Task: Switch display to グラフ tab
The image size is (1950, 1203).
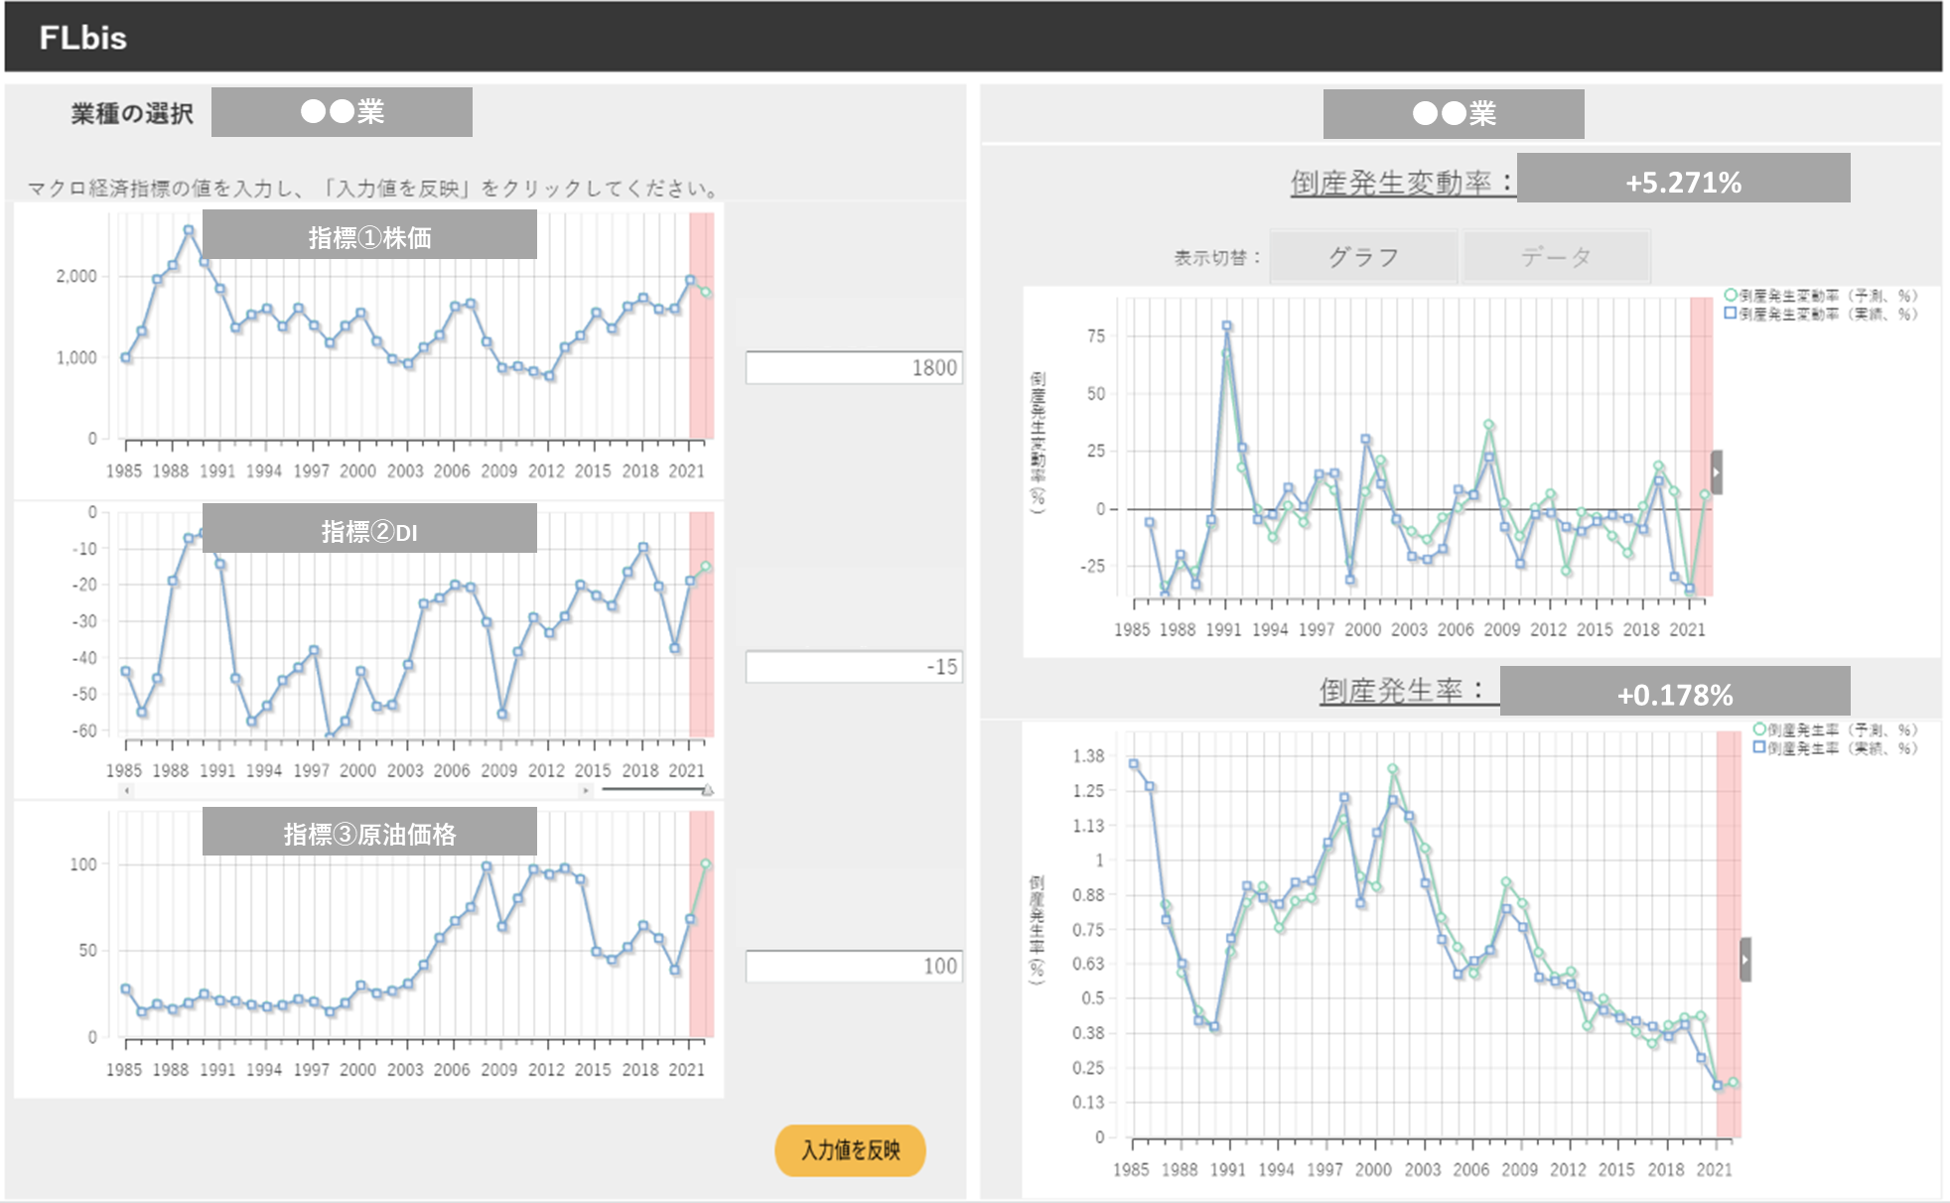Action: pos(1362,257)
